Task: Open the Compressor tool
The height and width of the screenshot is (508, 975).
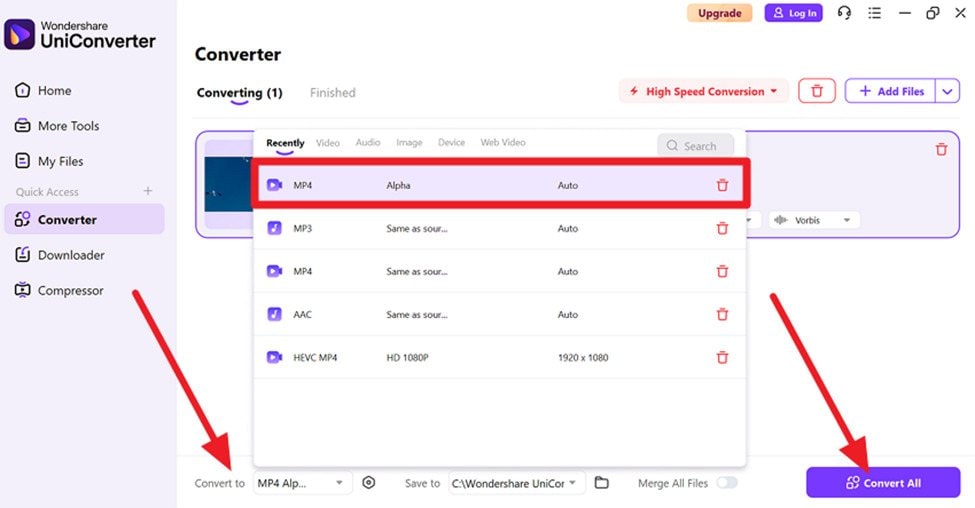Action: pos(58,290)
